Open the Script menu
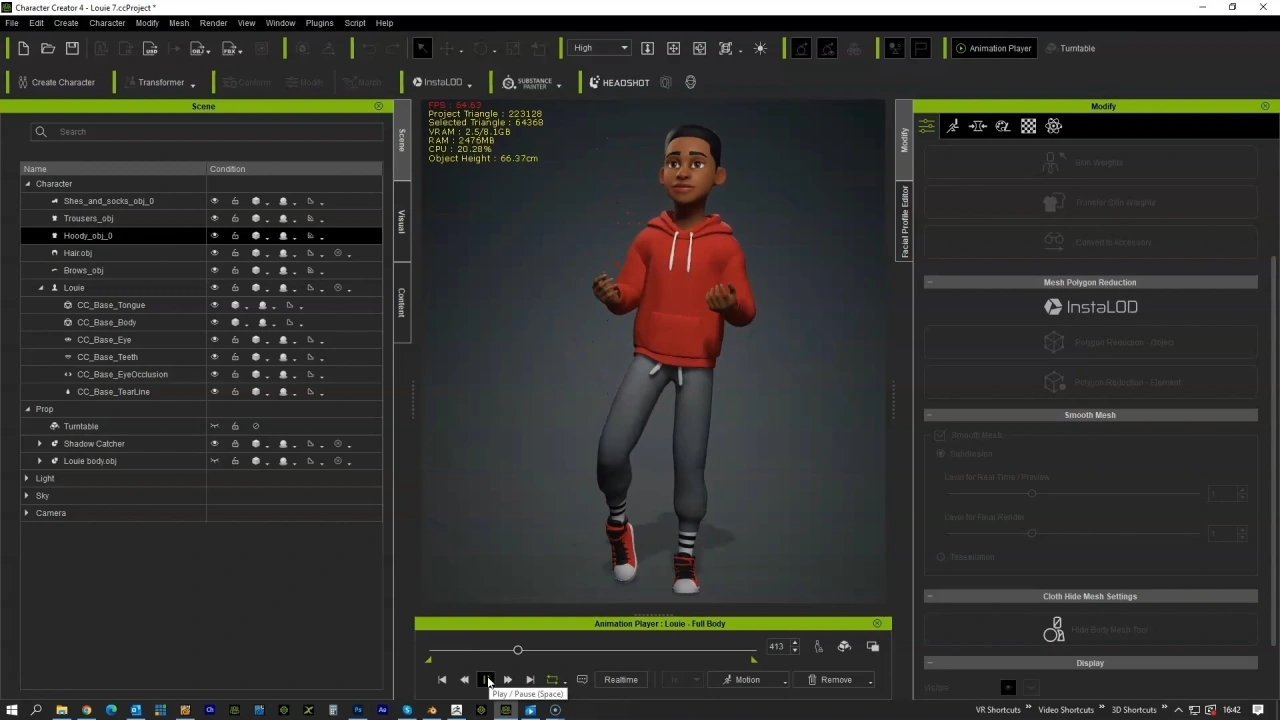 point(355,23)
